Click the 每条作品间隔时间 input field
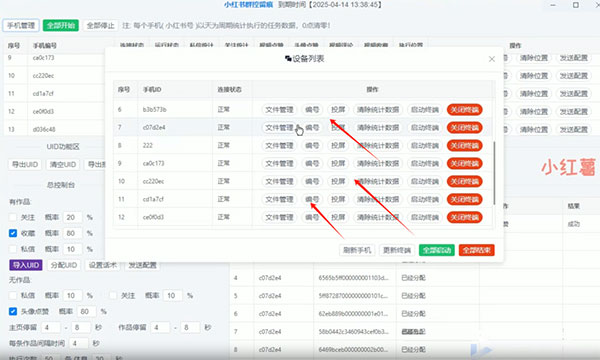 pos(79,343)
